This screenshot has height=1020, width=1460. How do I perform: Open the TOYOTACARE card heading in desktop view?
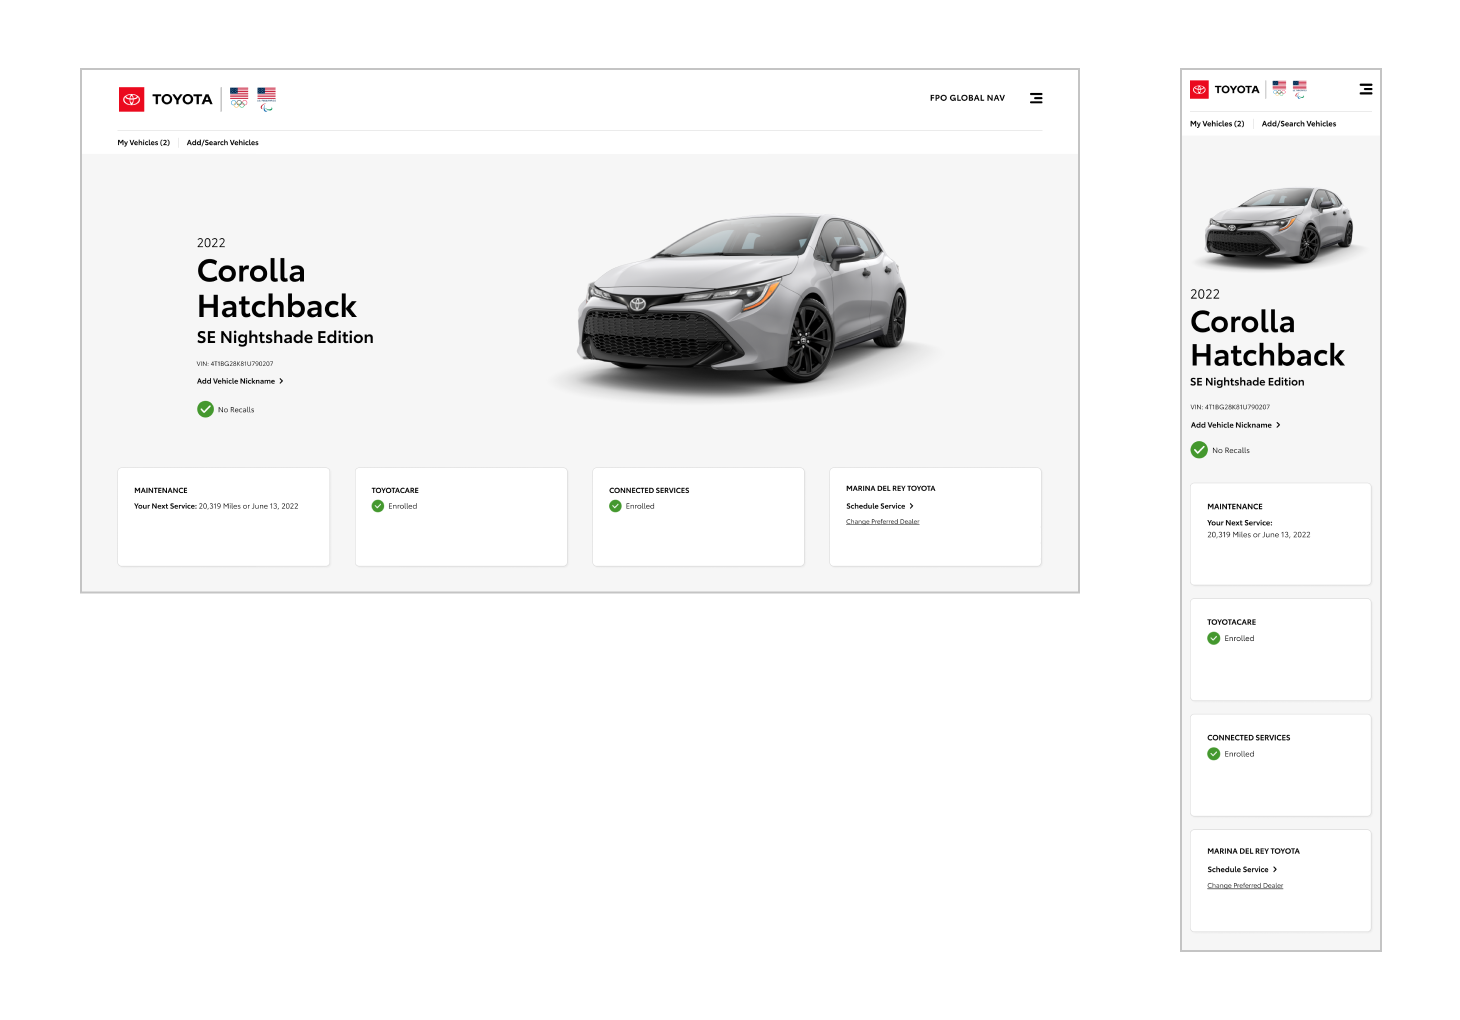(x=395, y=490)
